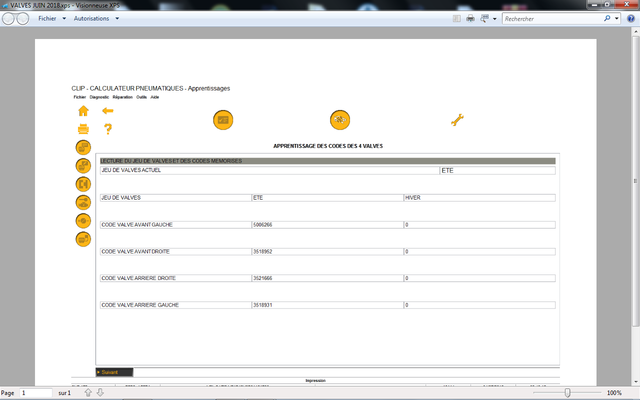Open the Fichier dropdown in XPS viewer
Viewport: 640px width, 400px height.
tap(52, 19)
